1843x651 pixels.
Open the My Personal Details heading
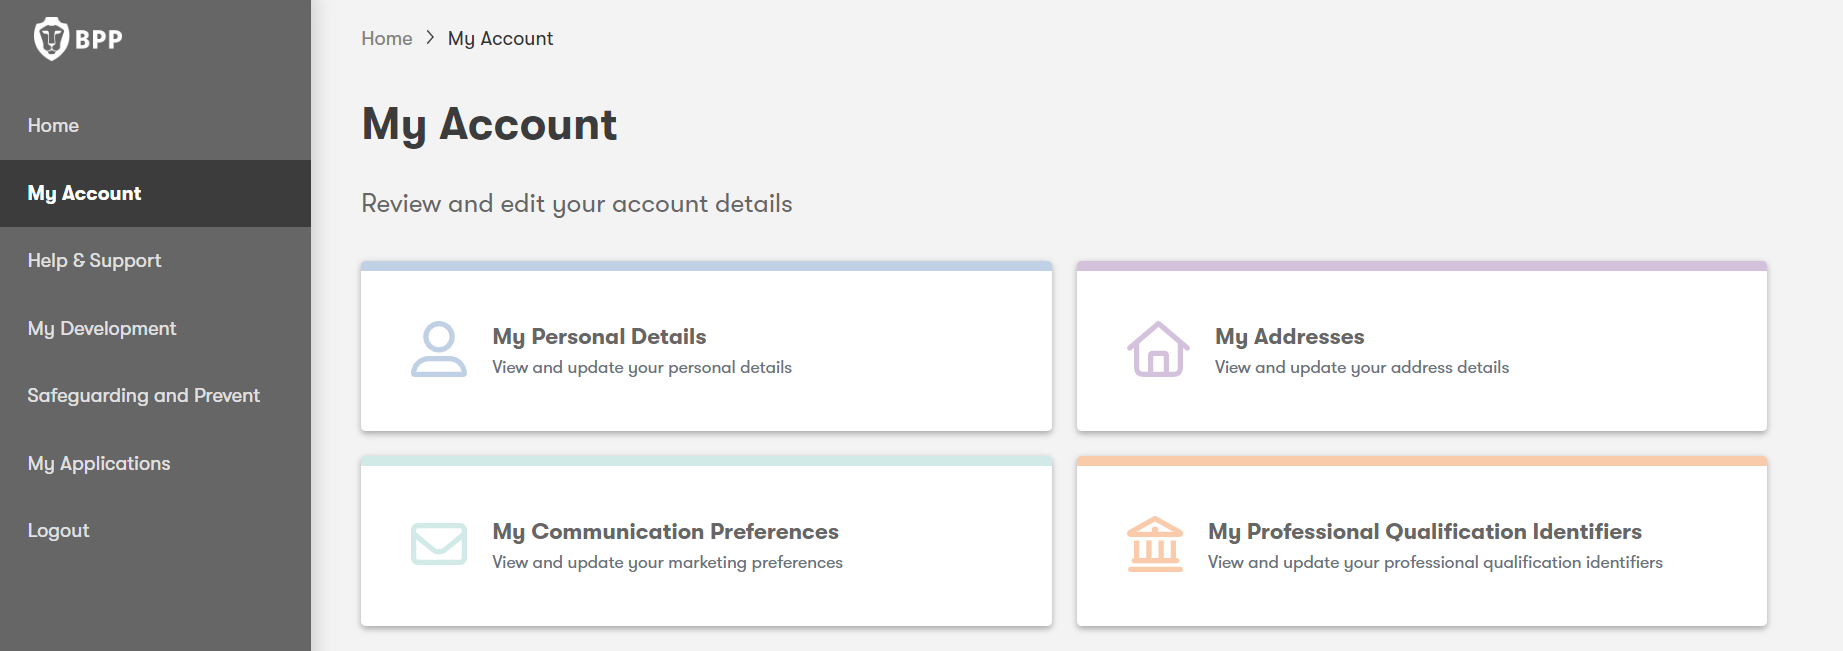click(x=599, y=337)
